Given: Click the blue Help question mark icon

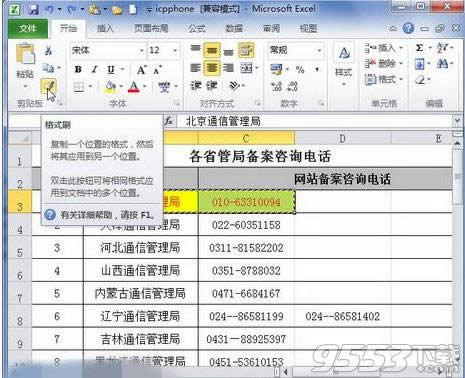Looking at the screenshot, I should pyautogui.click(x=408, y=28).
